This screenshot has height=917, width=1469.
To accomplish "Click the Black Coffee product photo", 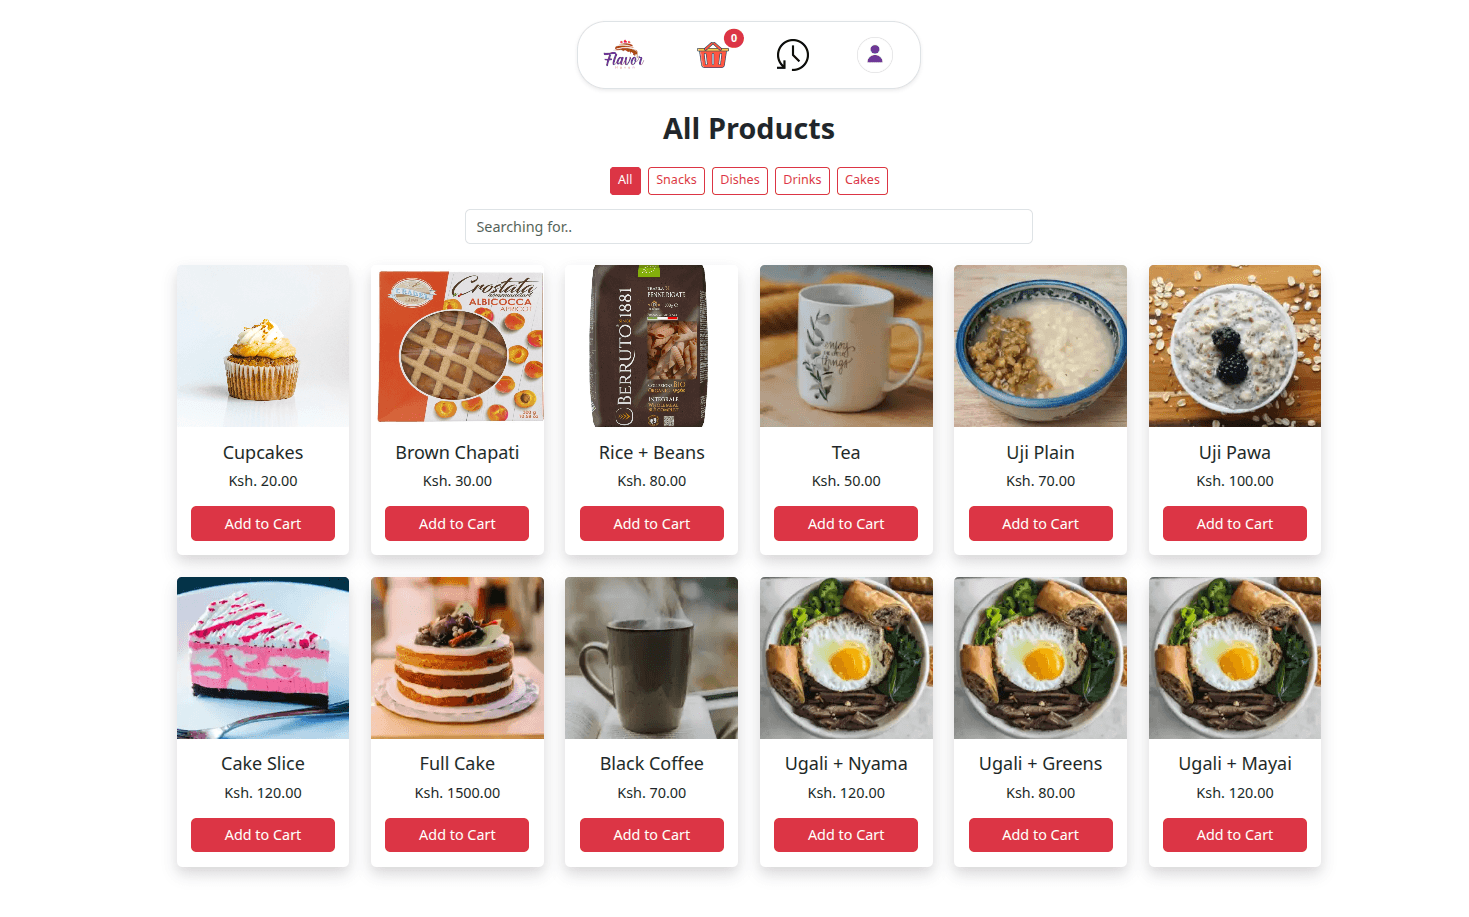I will (651, 657).
